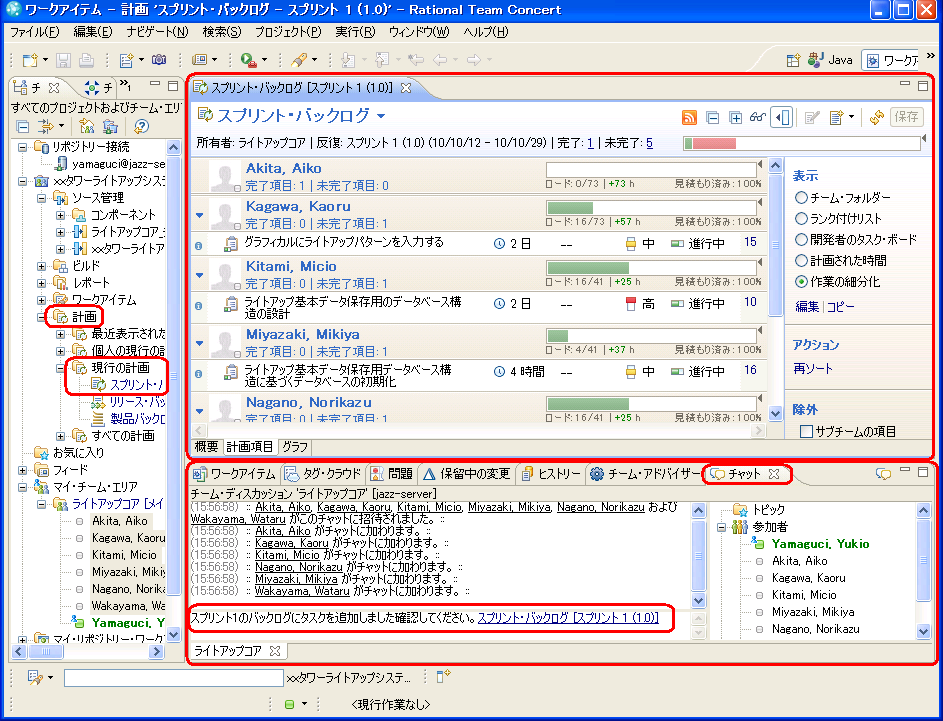The height and width of the screenshot is (721, 943).
Task: Switch to the 概要 tab
Action: click(x=206, y=446)
